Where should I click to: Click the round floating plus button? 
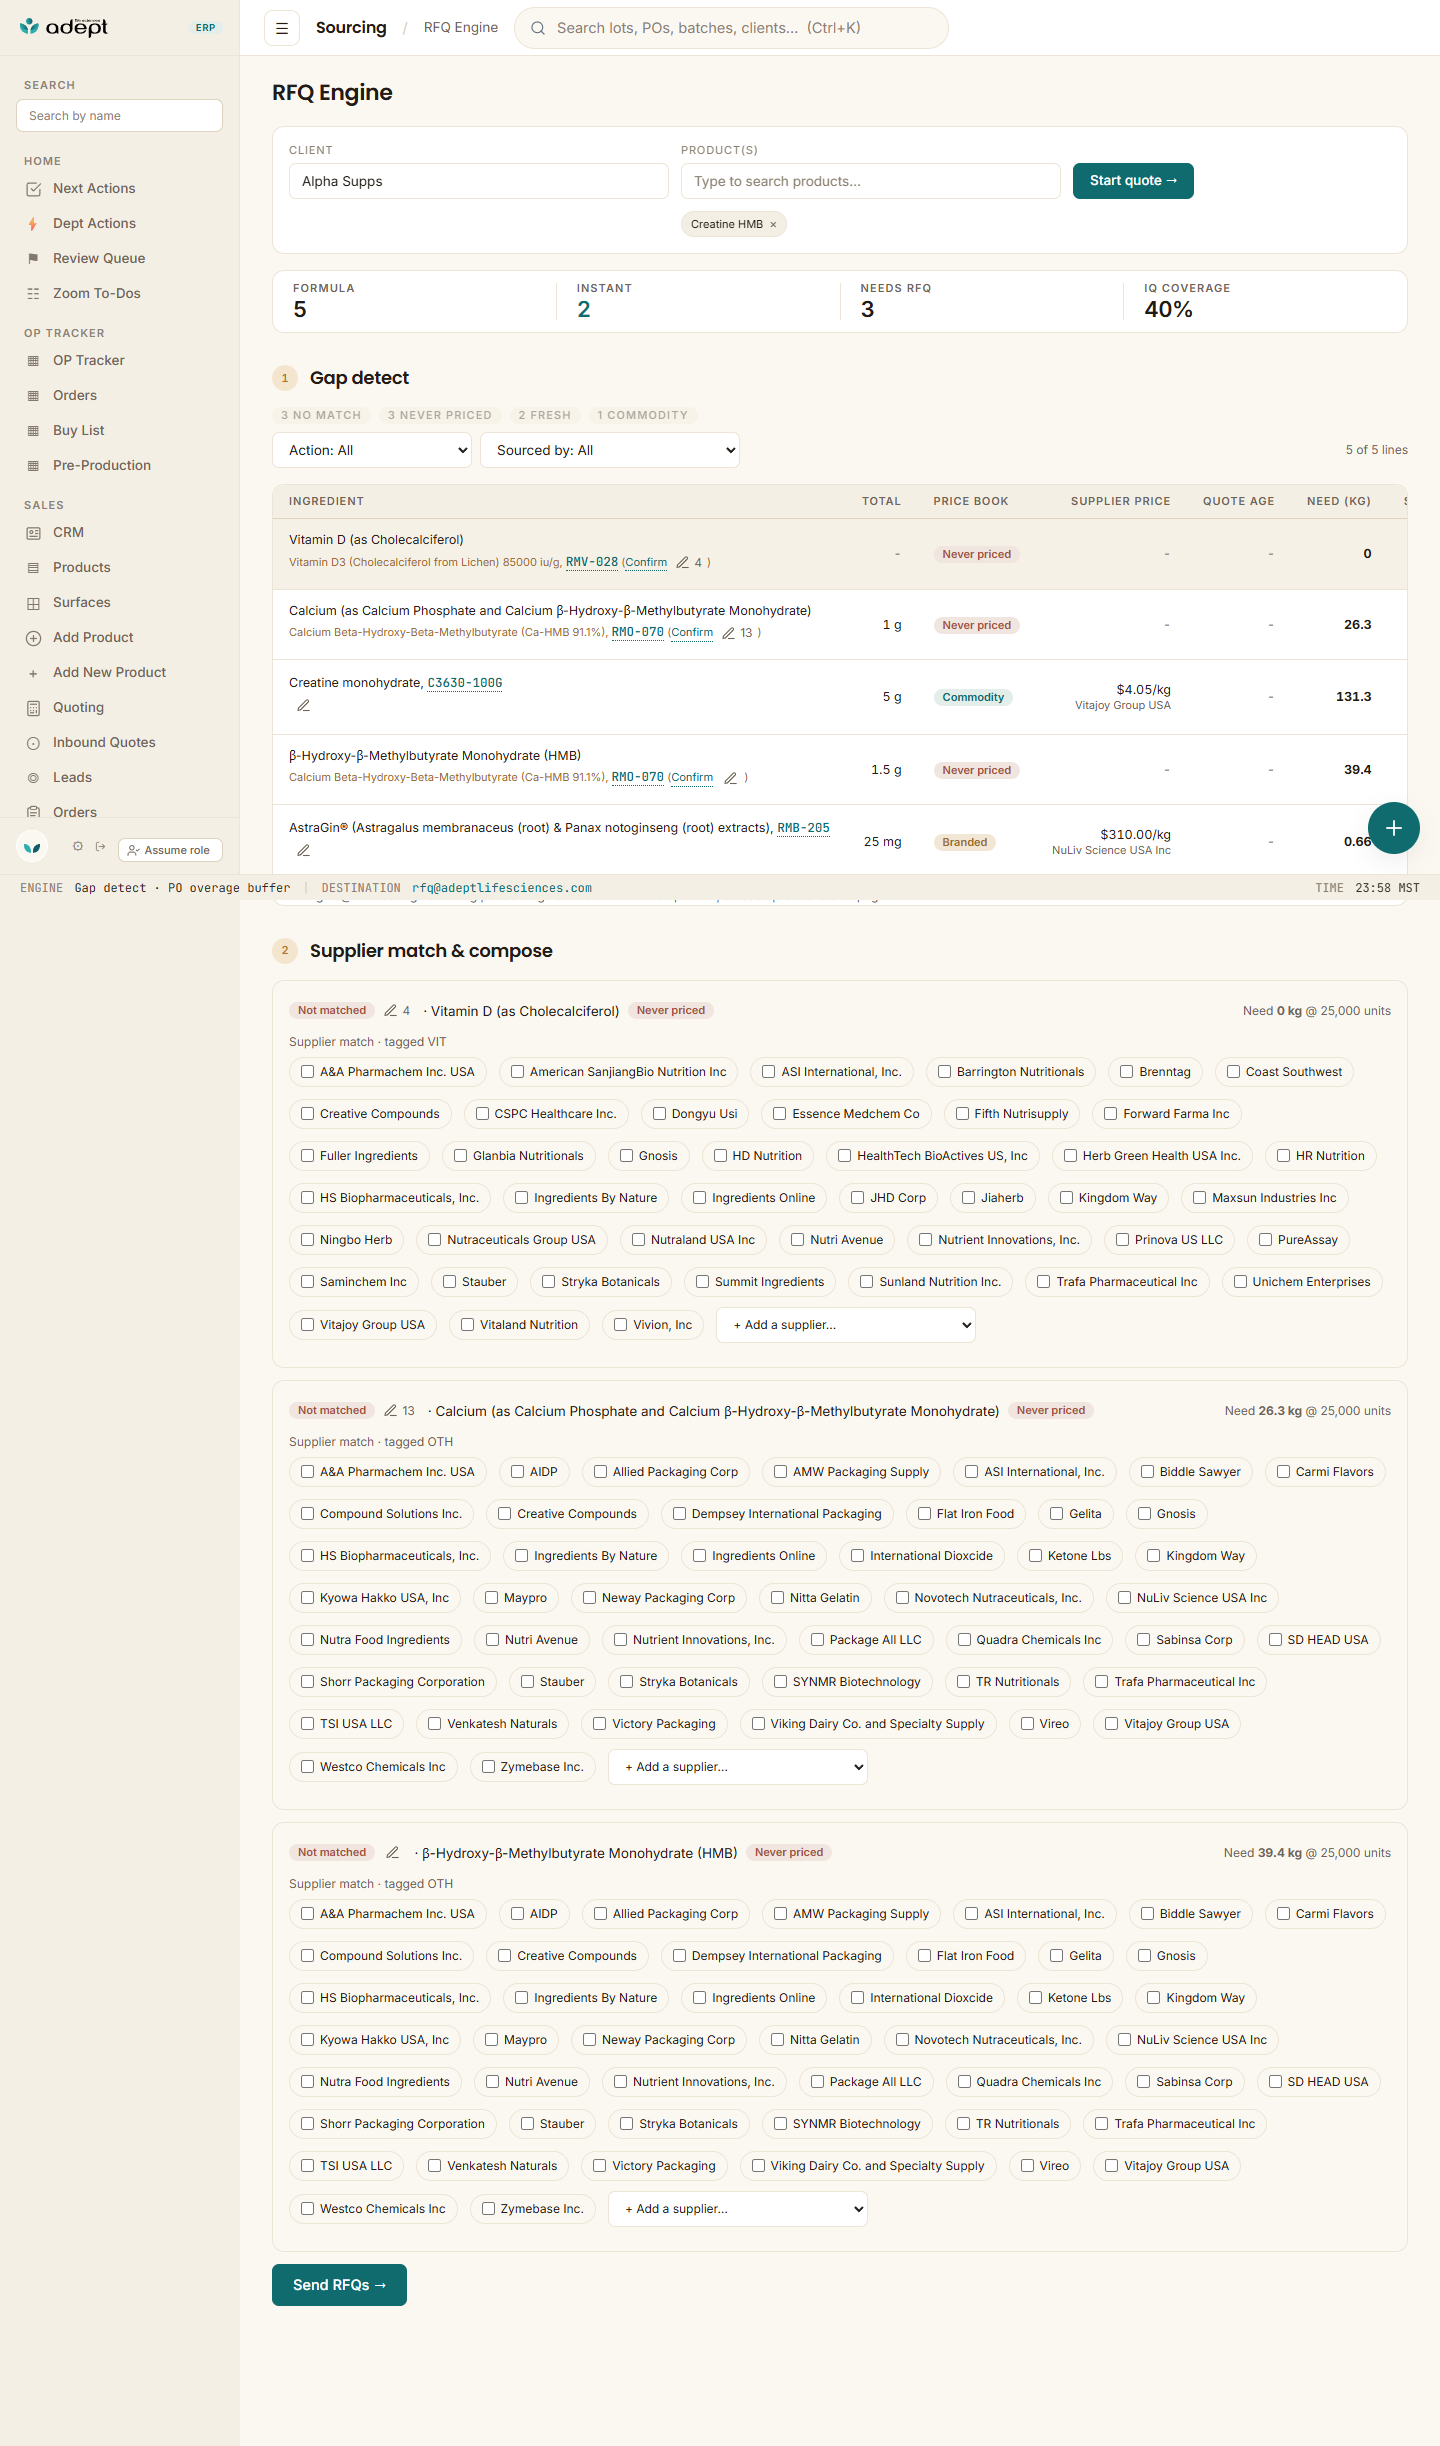point(1393,828)
